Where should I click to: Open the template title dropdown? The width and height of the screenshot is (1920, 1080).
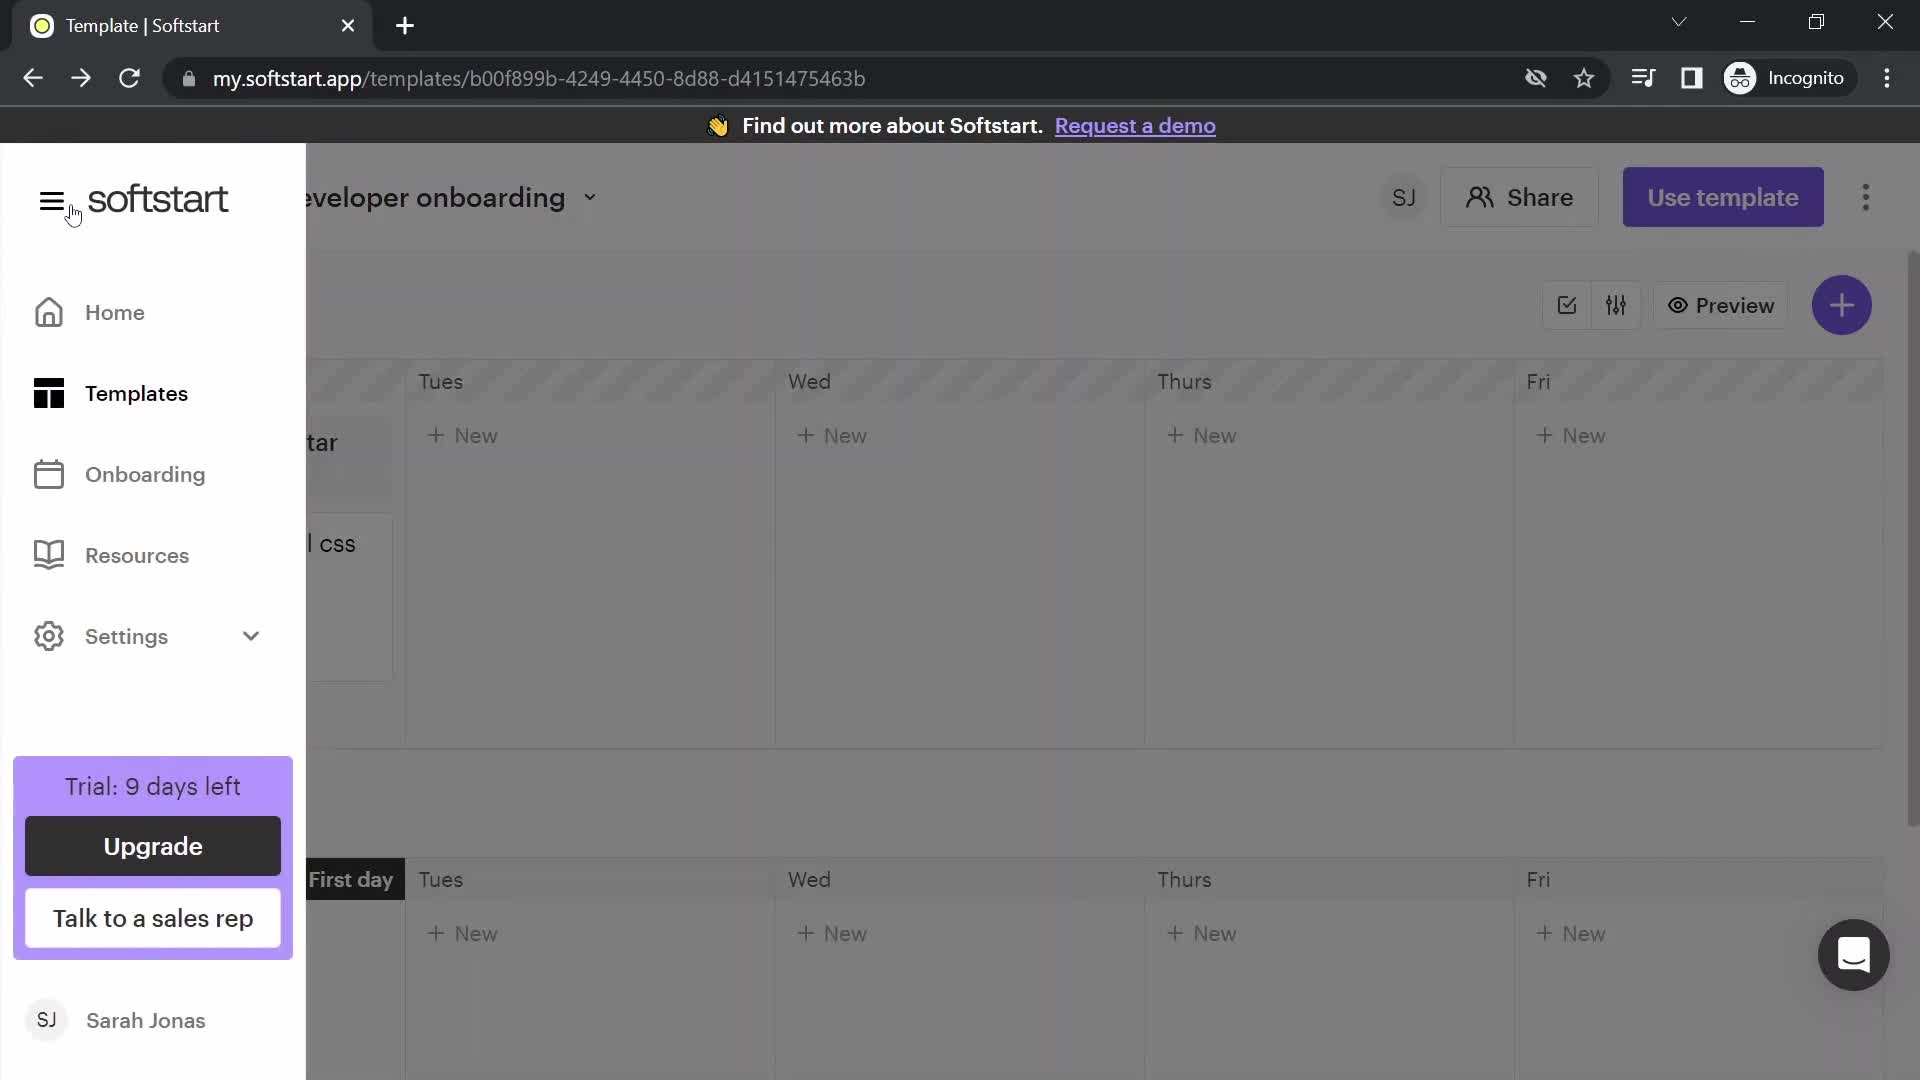click(589, 196)
